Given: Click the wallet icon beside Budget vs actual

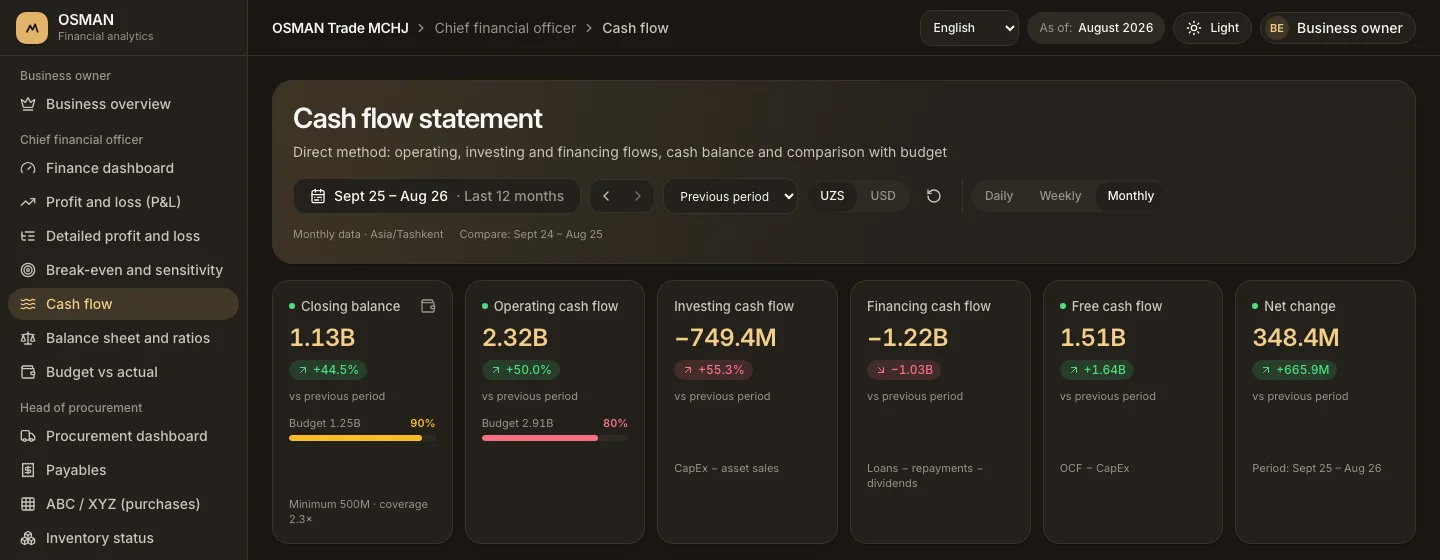Looking at the screenshot, I should pyautogui.click(x=28, y=372).
